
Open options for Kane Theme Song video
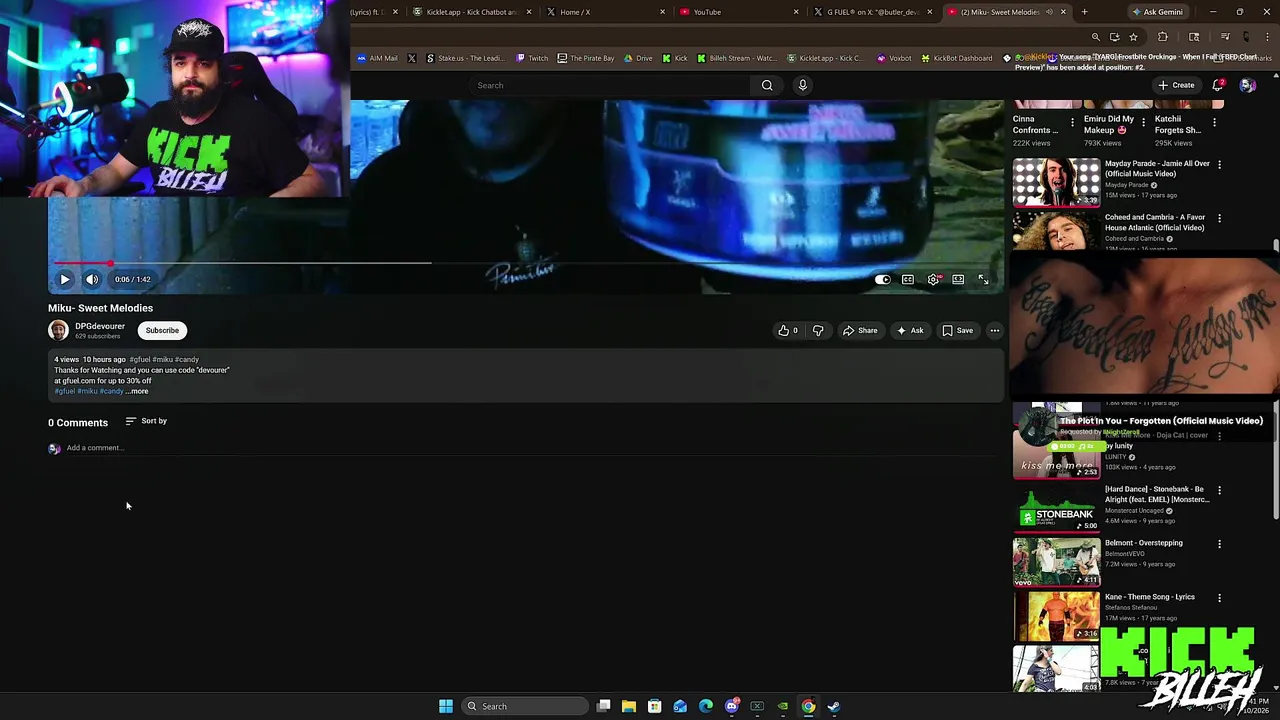pos(1219,598)
